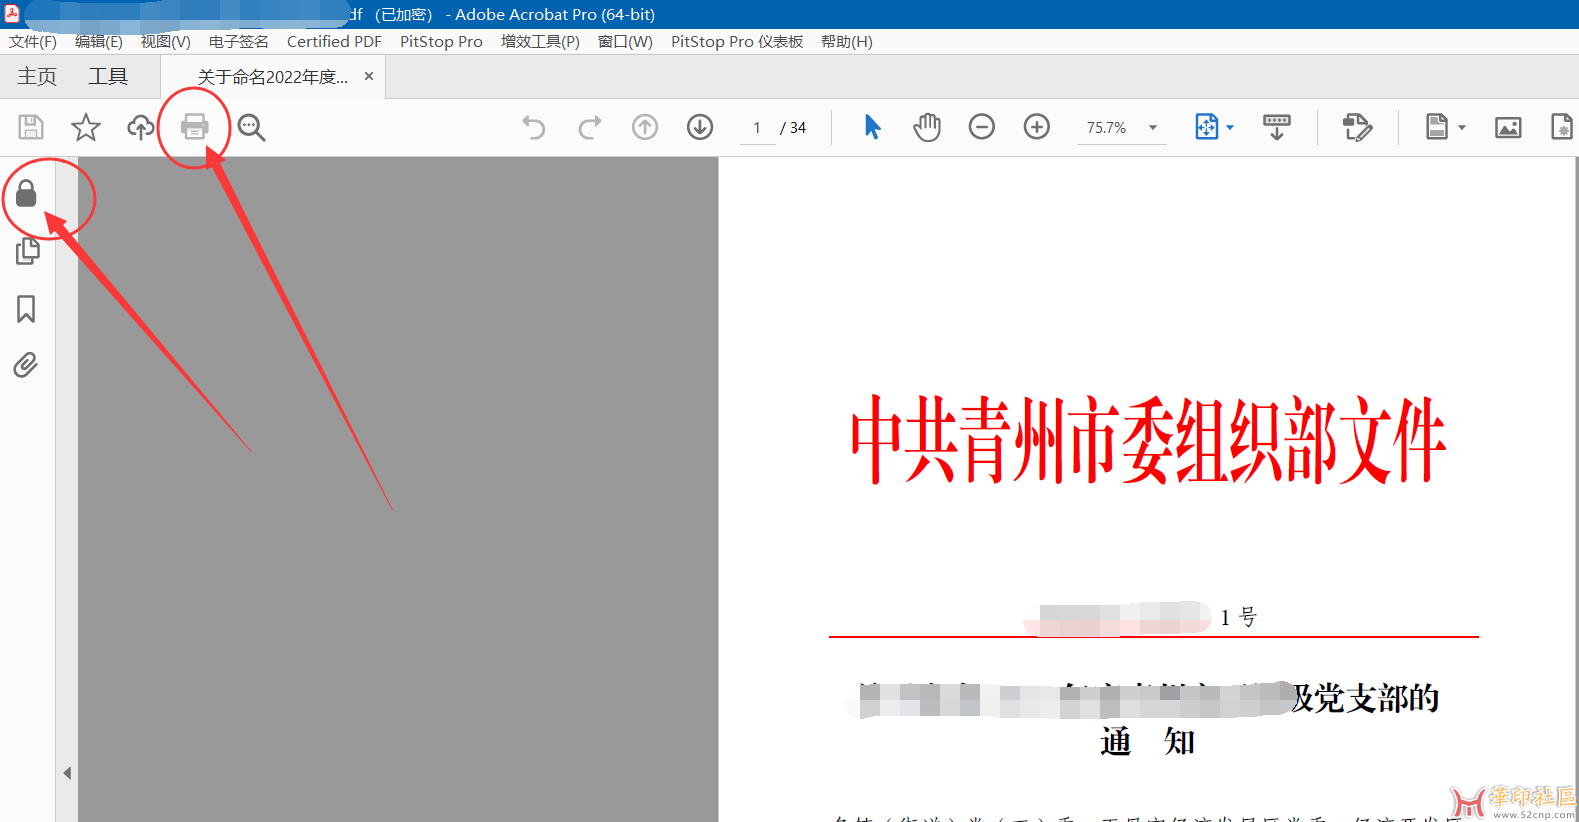Expand the 75.7% zoom level dropdown
The image size is (1579, 822).
tap(1153, 128)
